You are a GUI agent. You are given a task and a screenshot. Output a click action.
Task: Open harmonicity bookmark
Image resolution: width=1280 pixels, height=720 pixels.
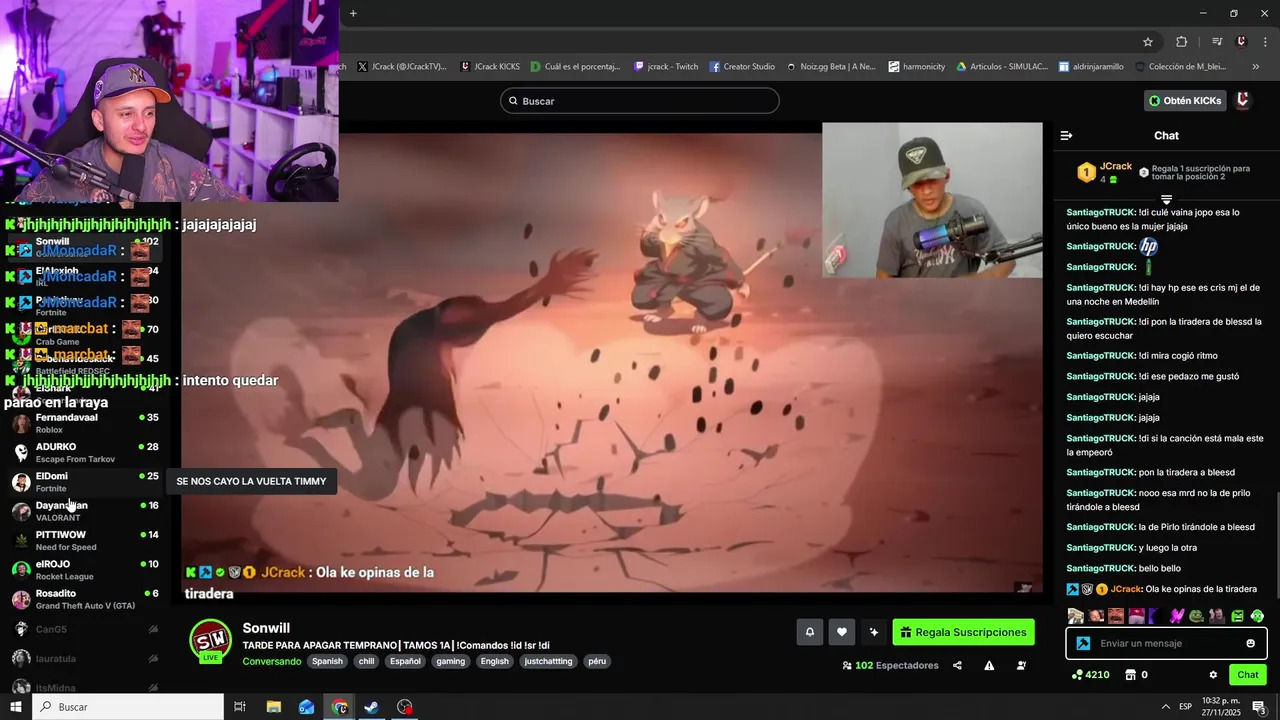(916, 67)
